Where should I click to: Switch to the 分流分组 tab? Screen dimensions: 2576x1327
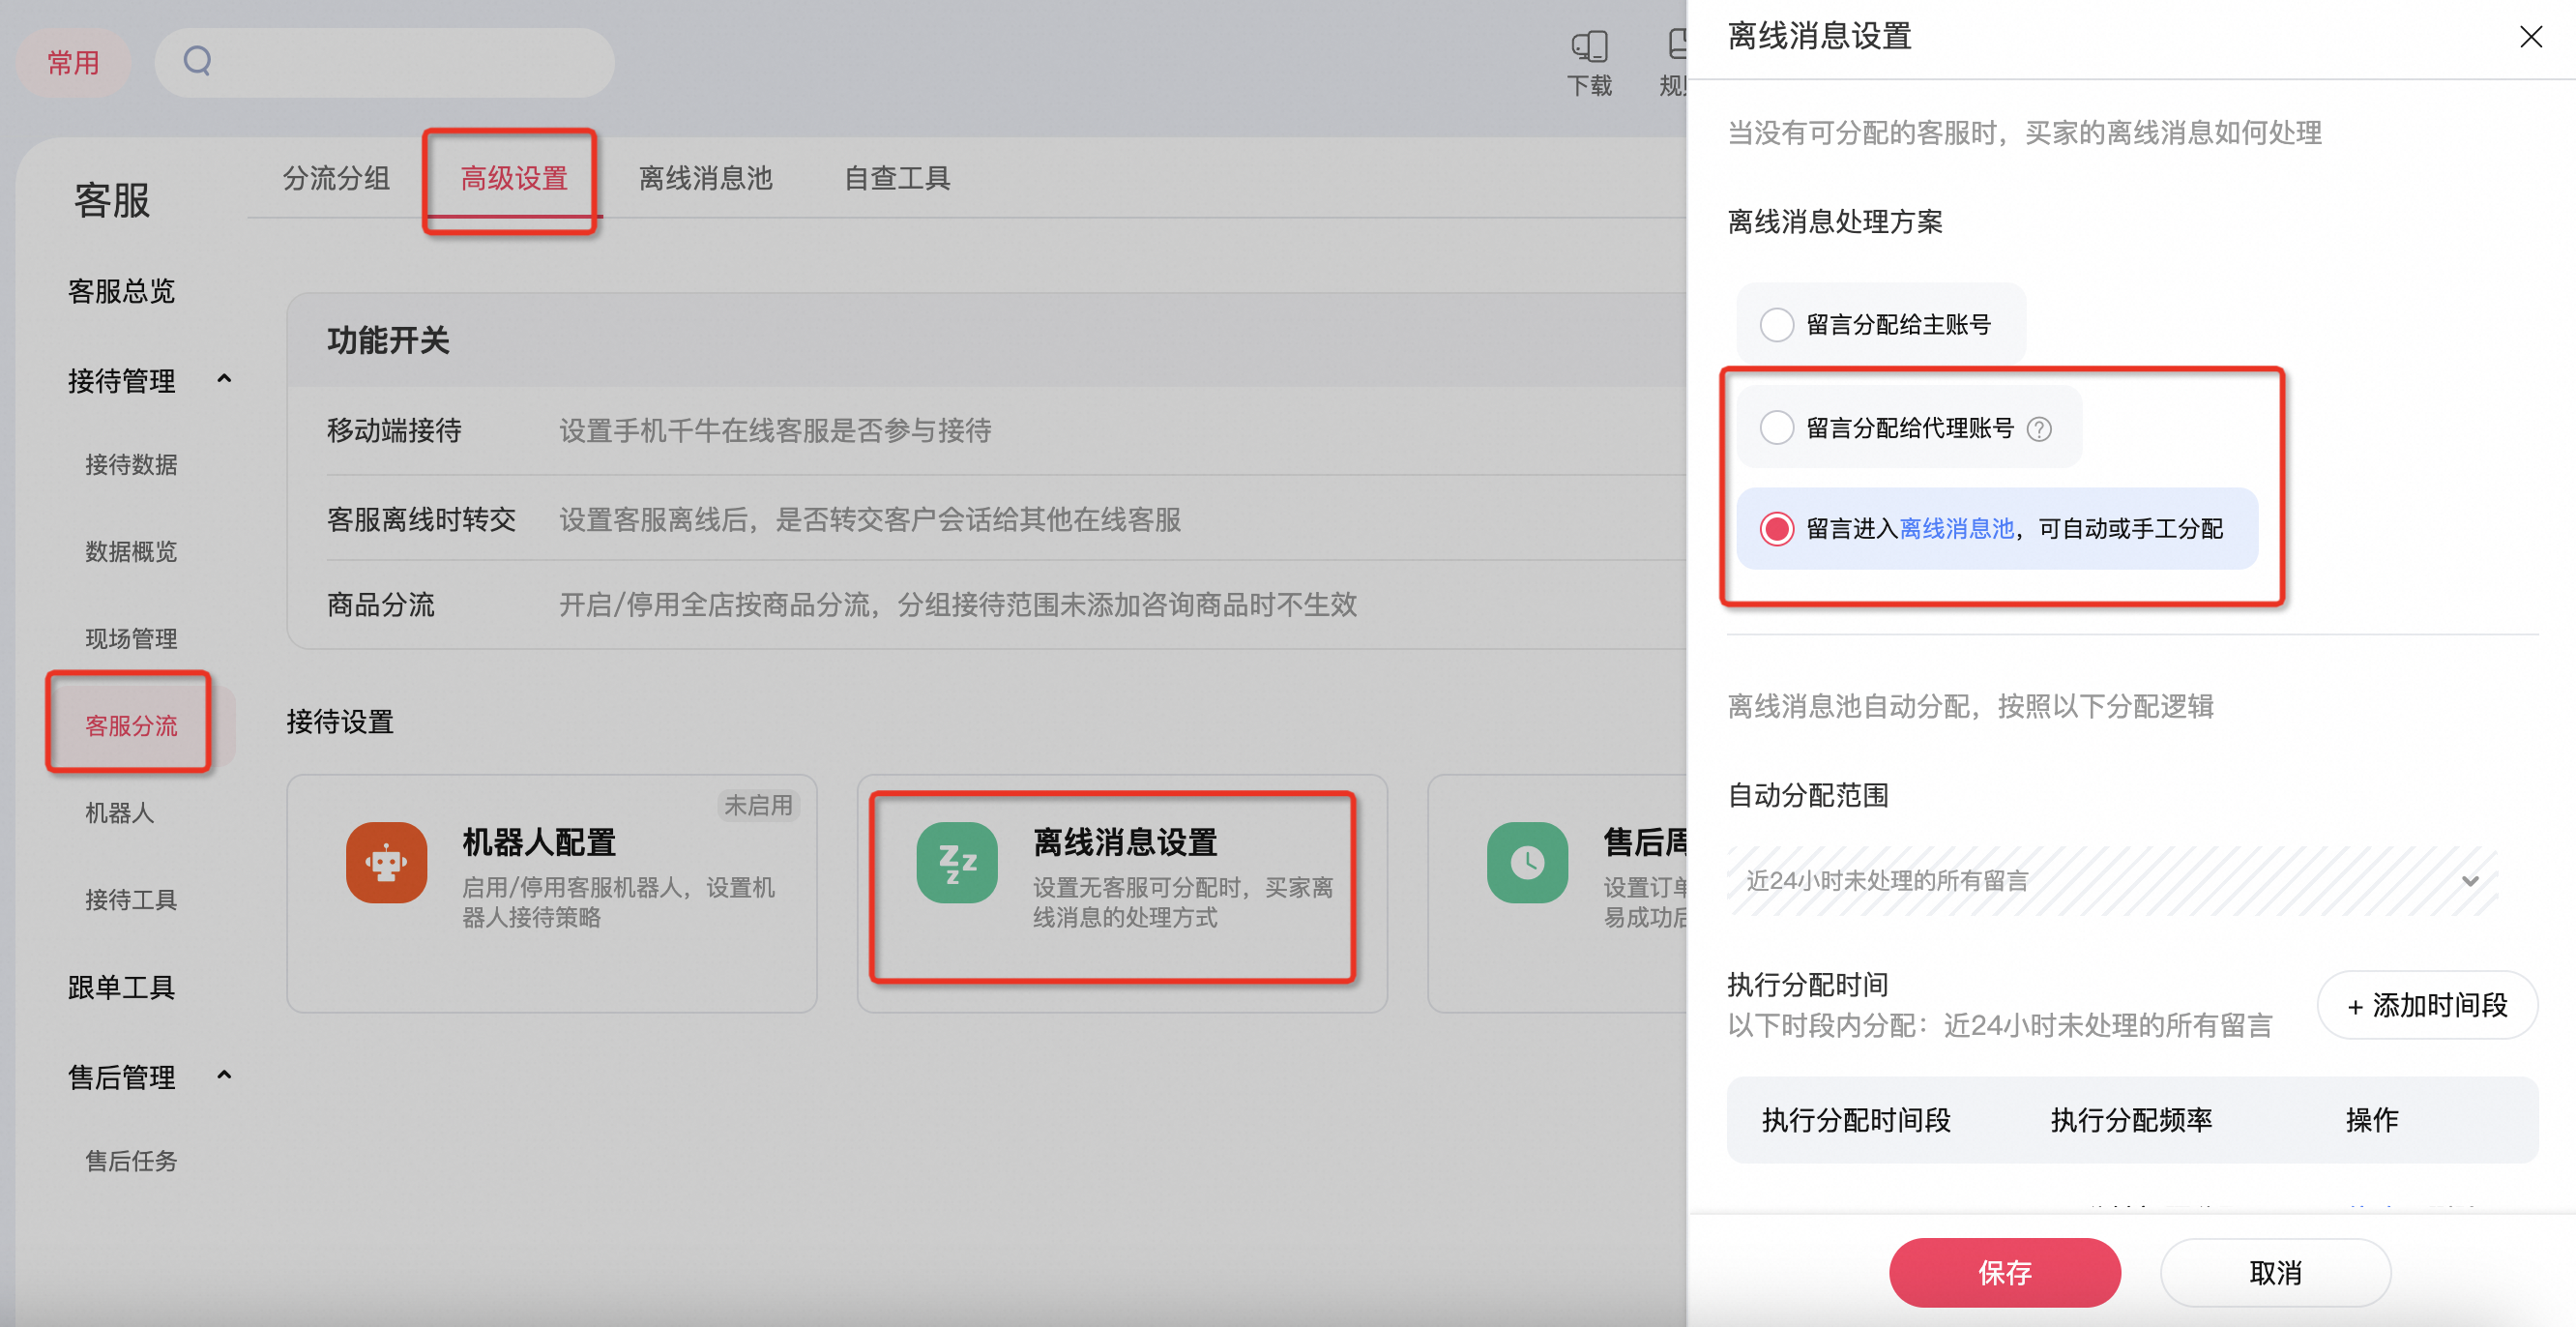336,178
